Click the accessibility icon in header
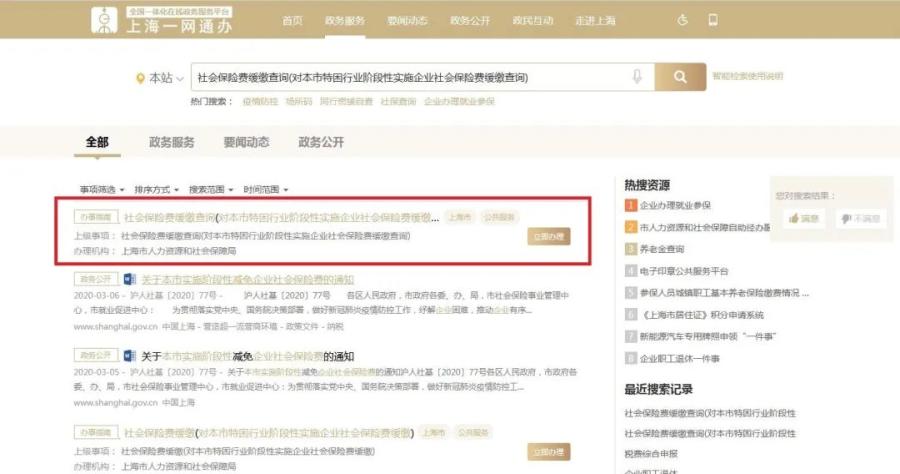900x474 pixels. [682, 20]
